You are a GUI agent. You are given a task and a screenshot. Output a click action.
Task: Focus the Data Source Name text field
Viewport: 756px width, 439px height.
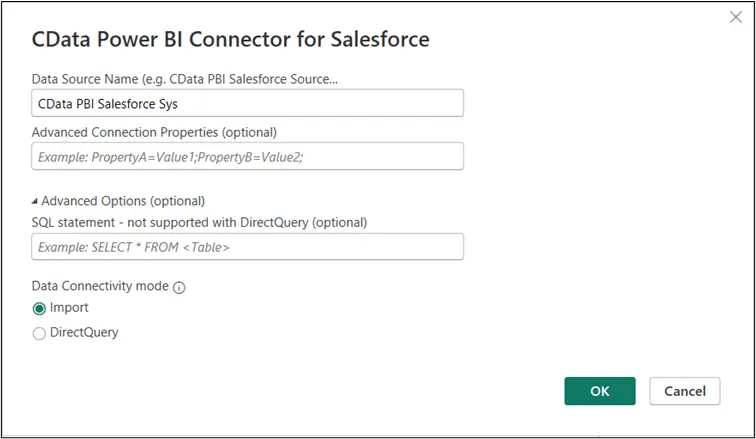click(x=247, y=103)
